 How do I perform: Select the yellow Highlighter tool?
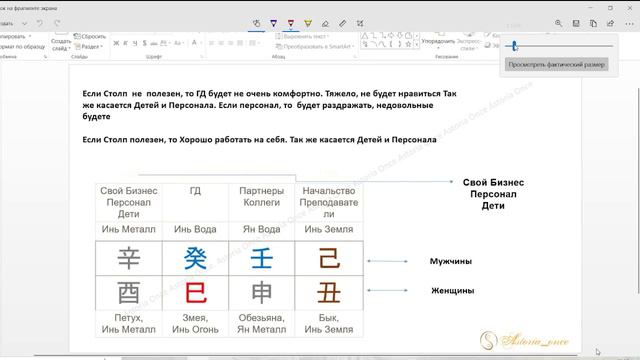coord(308,24)
